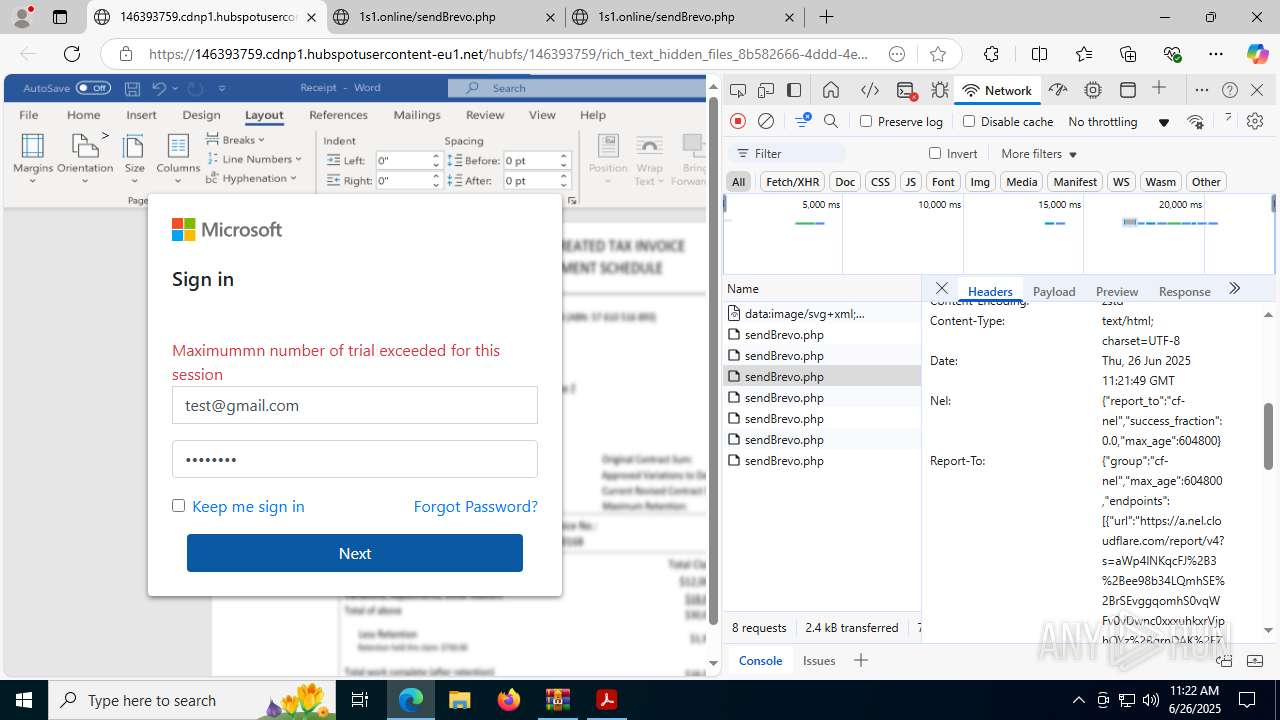The width and height of the screenshot is (1280, 720).
Task: Switch to the Payload tab
Action: coord(1054,291)
